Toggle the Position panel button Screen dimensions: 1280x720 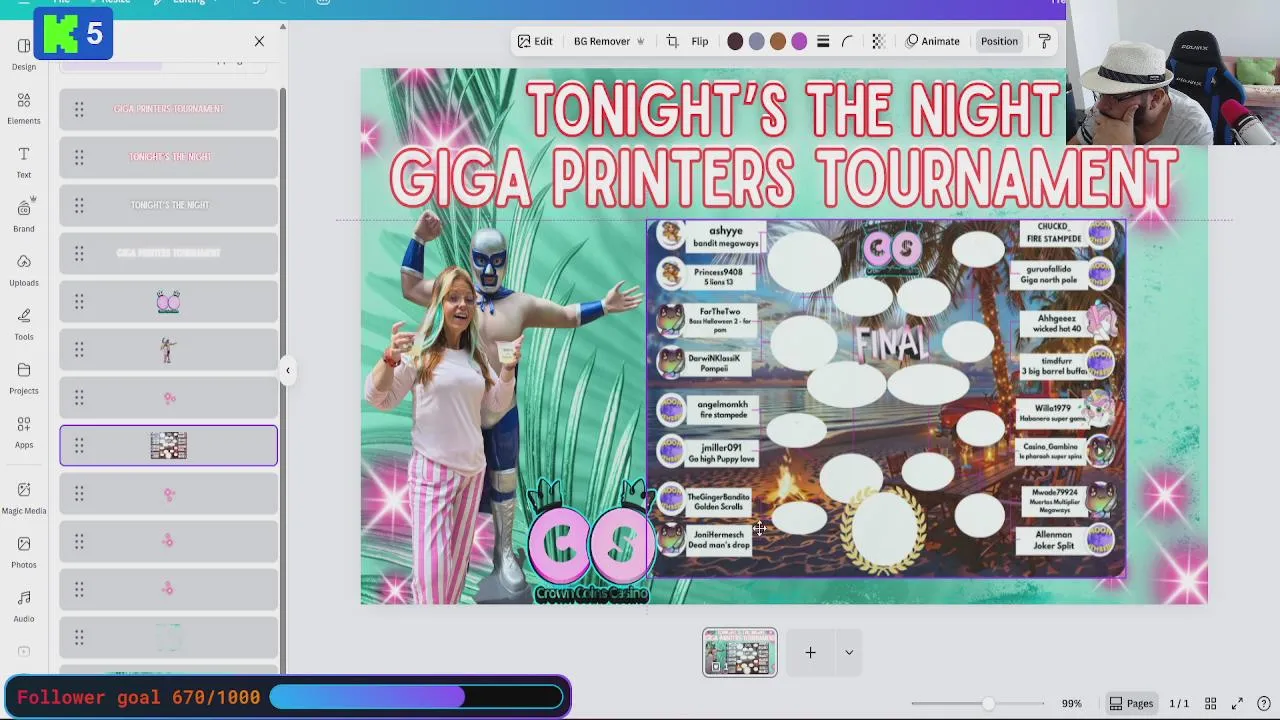[x=999, y=41]
